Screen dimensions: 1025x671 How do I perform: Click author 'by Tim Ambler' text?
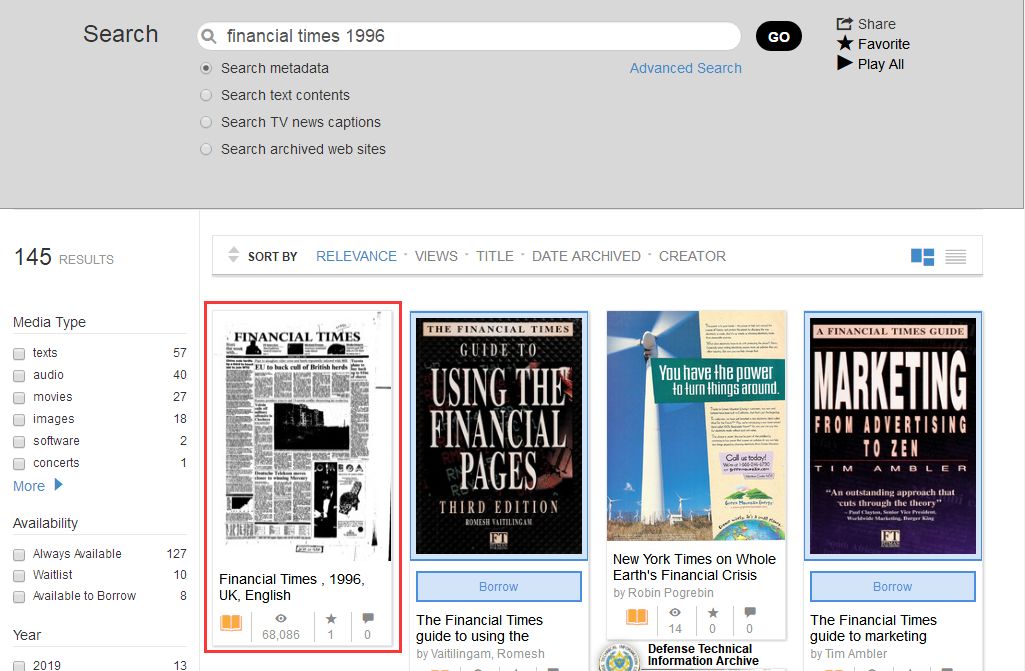click(x=848, y=653)
